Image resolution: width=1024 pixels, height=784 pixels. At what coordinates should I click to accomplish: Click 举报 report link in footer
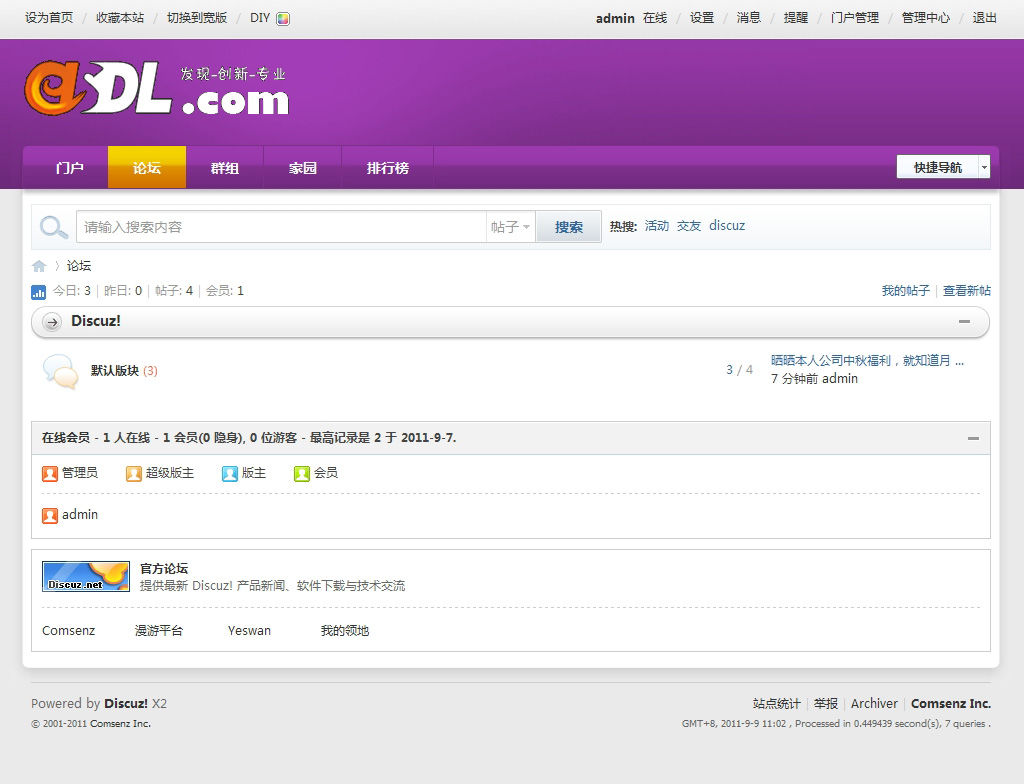point(825,704)
